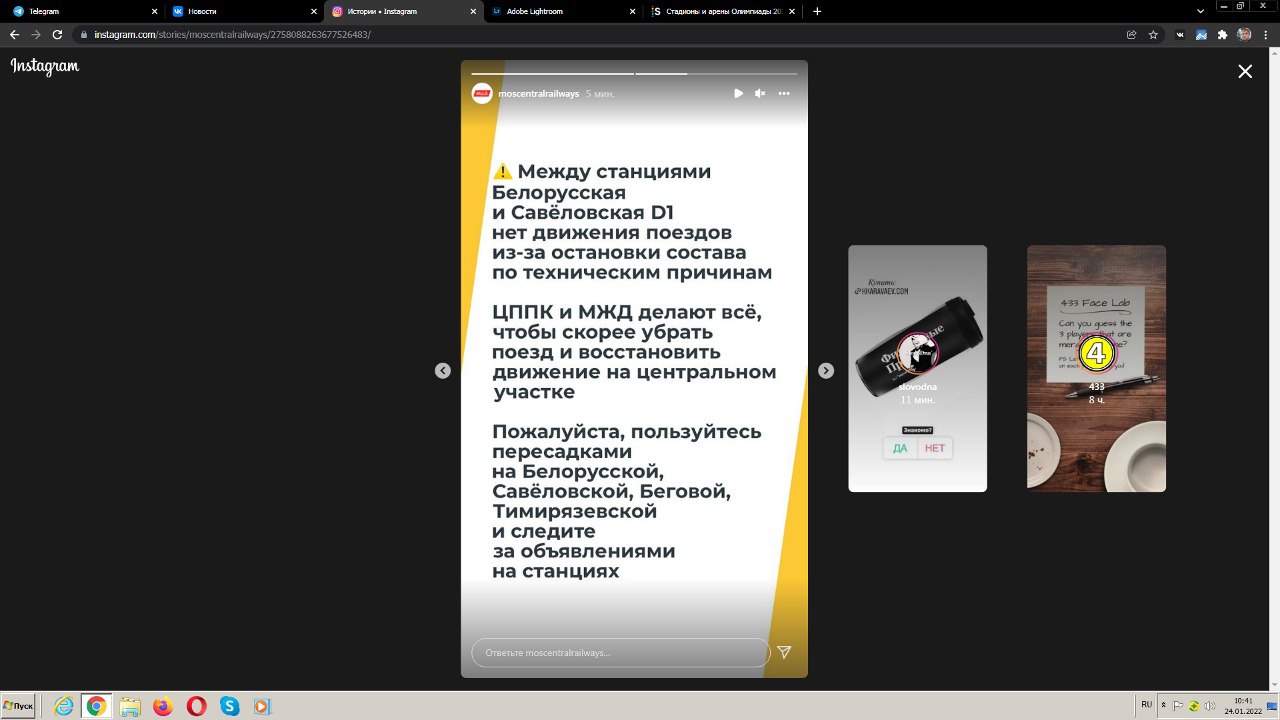Image resolution: width=1280 pixels, height=720 pixels.
Task: Open the 433 story thumbnail
Action: (x=1096, y=368)
